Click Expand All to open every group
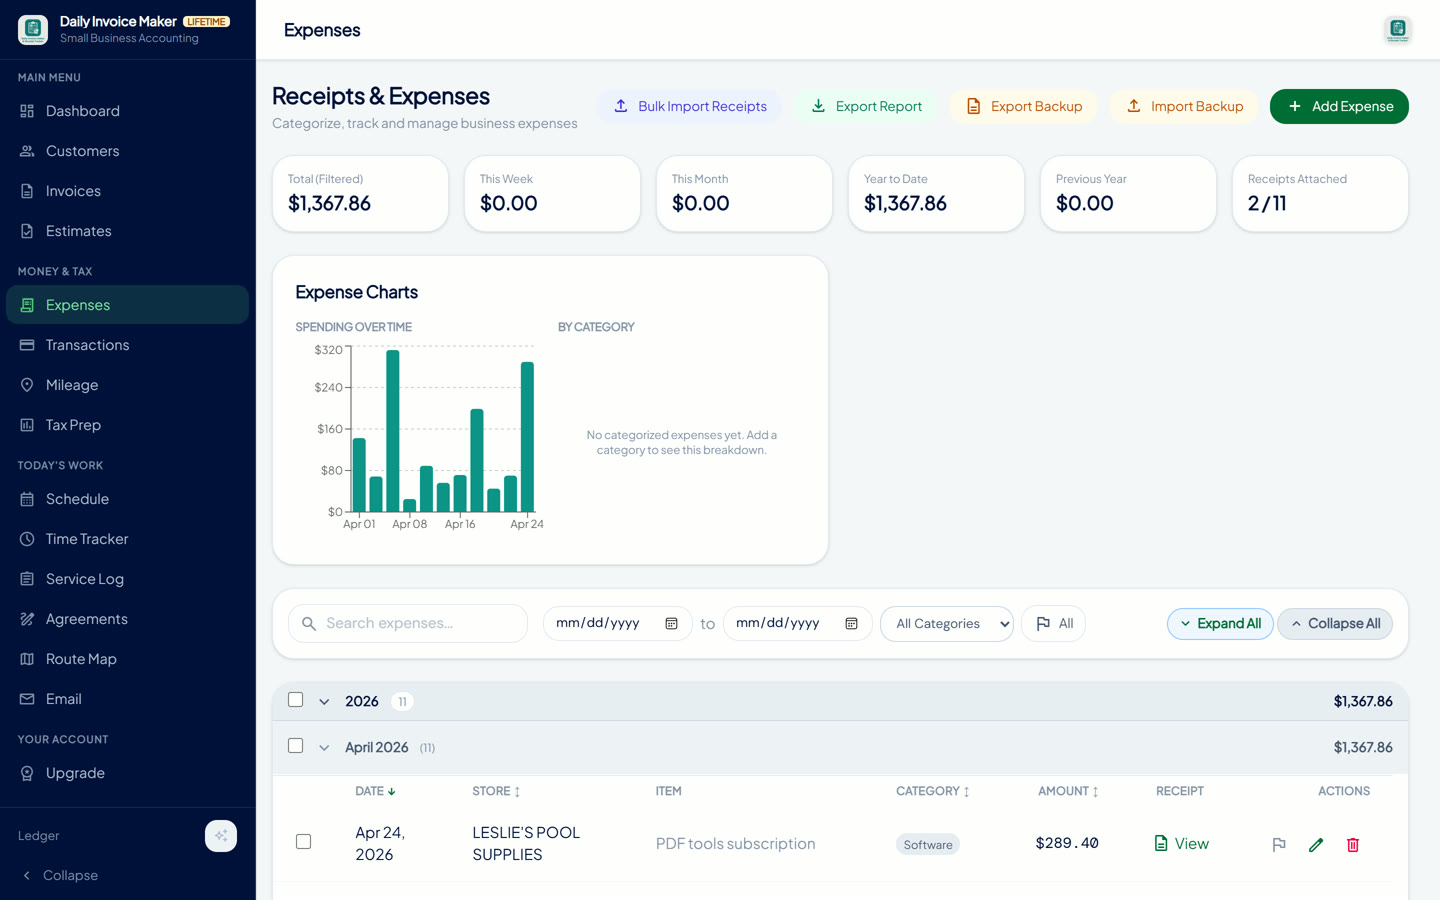The width and height of the screenshot is (1440, 900). click(x=1220, y=623)
